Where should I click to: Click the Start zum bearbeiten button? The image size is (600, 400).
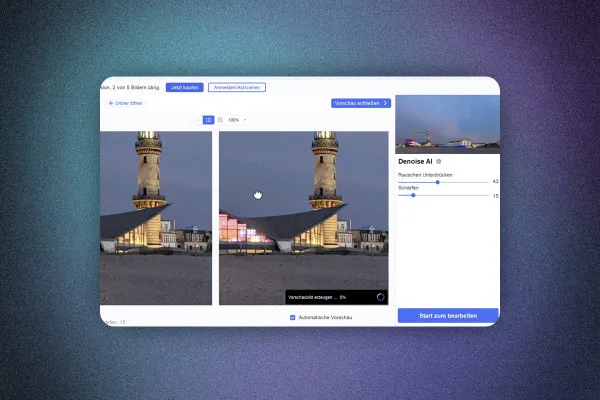coord(448,316)
